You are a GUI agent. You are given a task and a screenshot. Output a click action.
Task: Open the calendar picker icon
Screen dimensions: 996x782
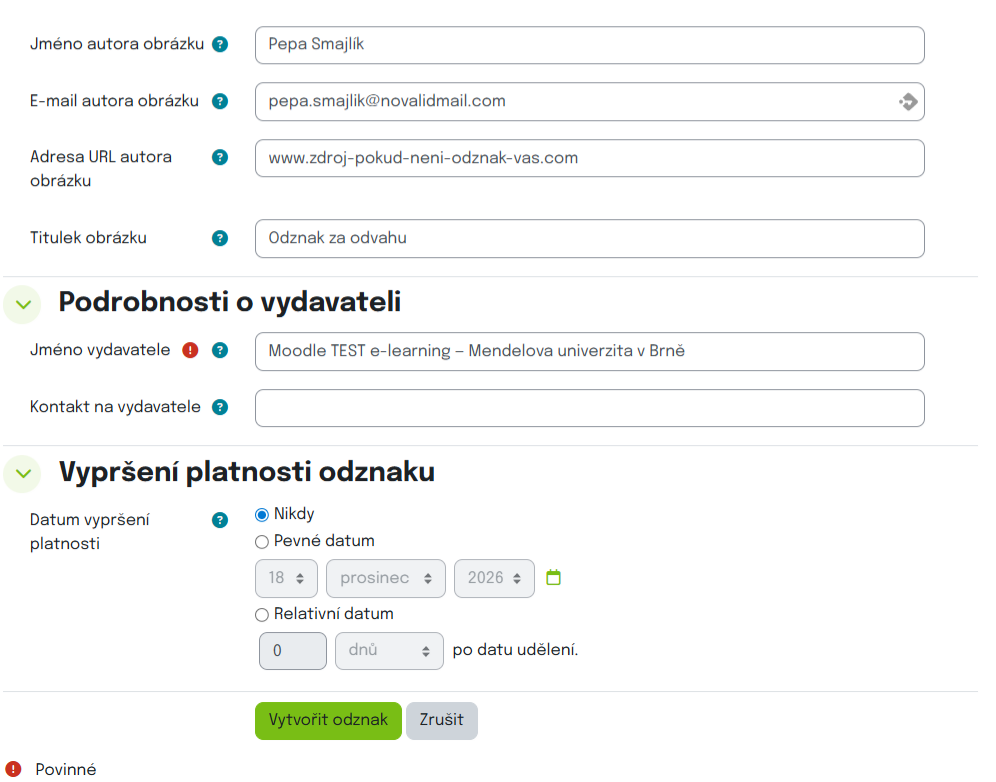point(554,578)
